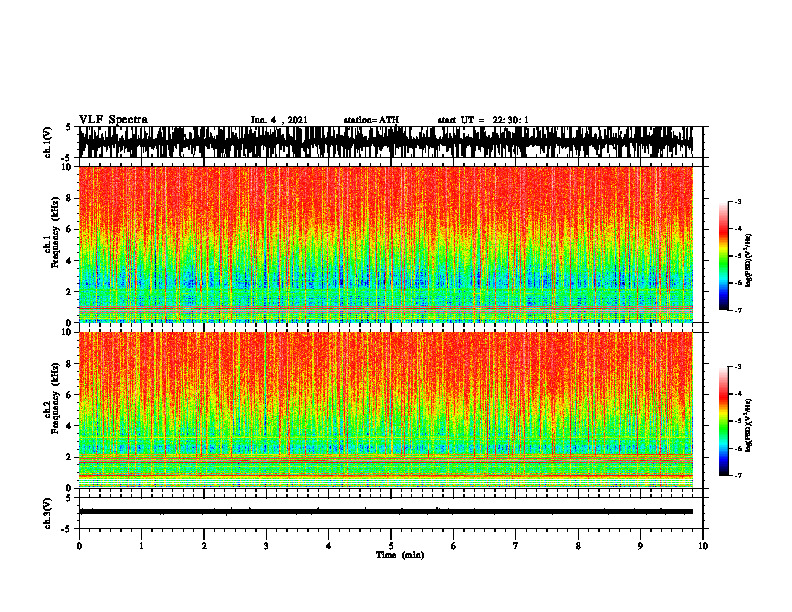792x612 pixels.
Task: Click inside the ch.1 spectrogram panel
Action: pyautogui.click(x=386, y=244)
